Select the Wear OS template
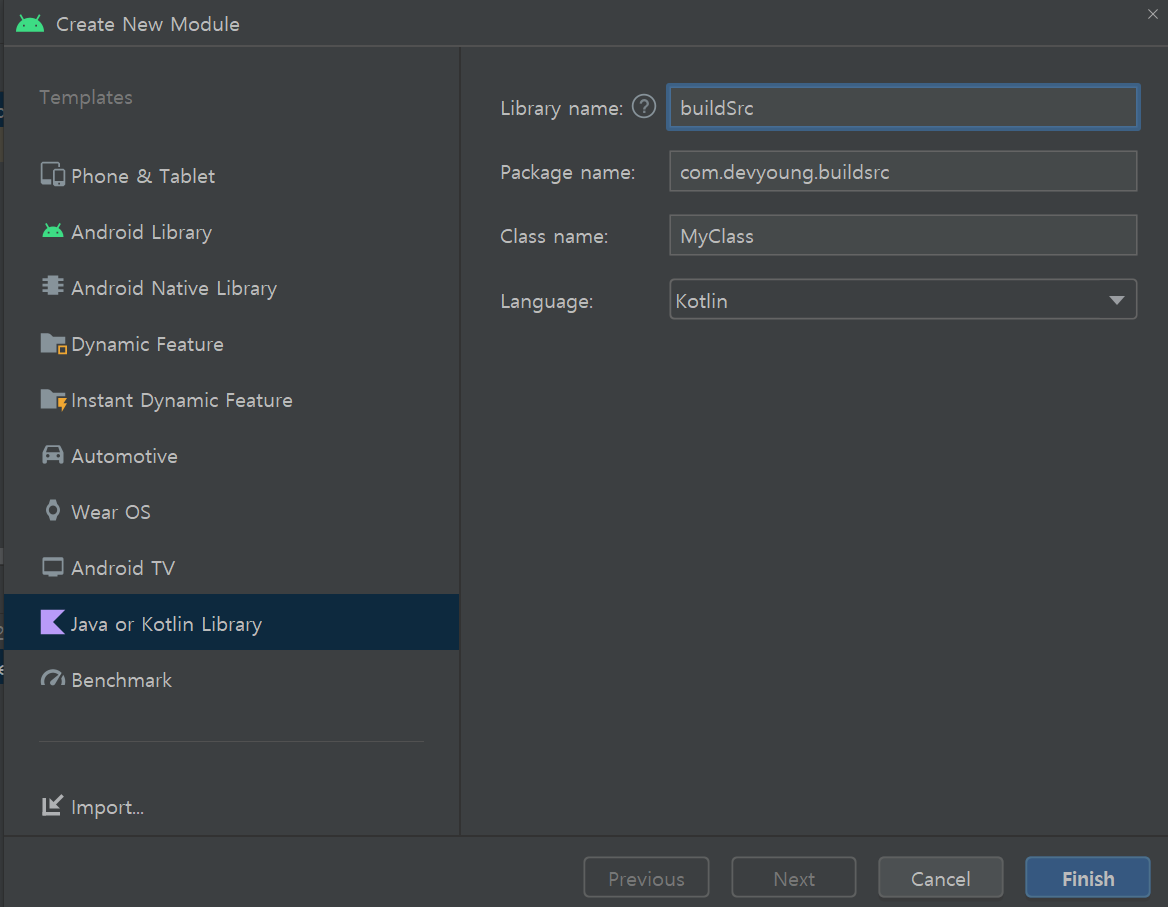Screen dimensions: 1168x907 231,511
